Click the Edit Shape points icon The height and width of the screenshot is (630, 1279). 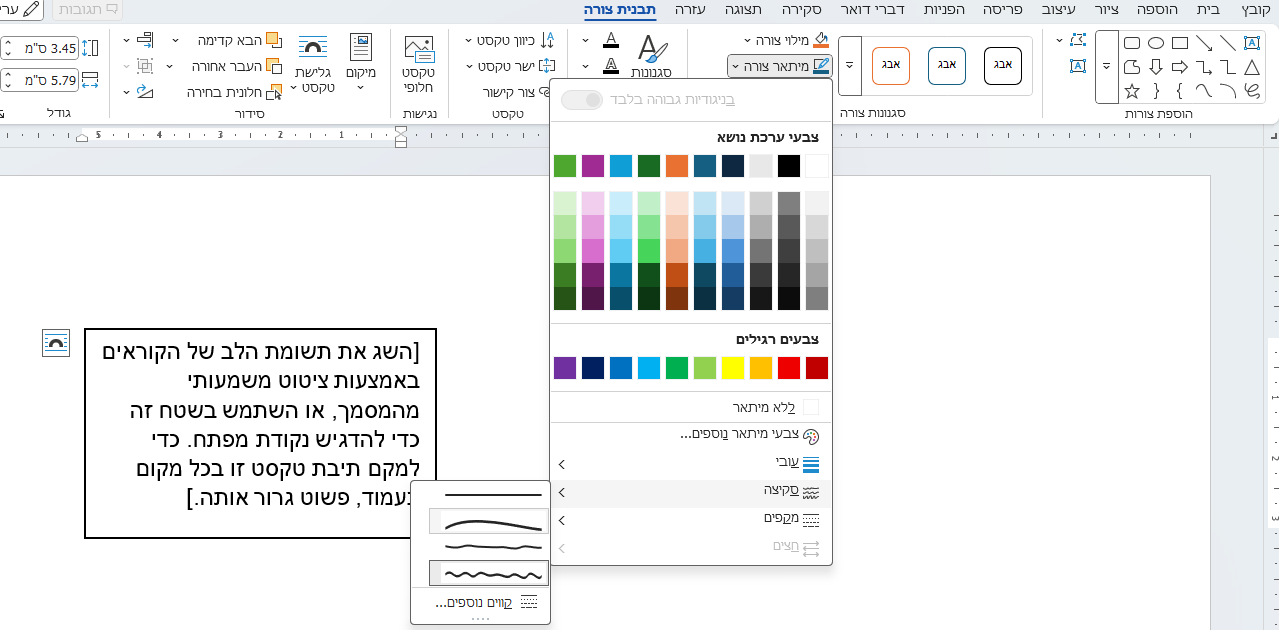coord(1077,40)
